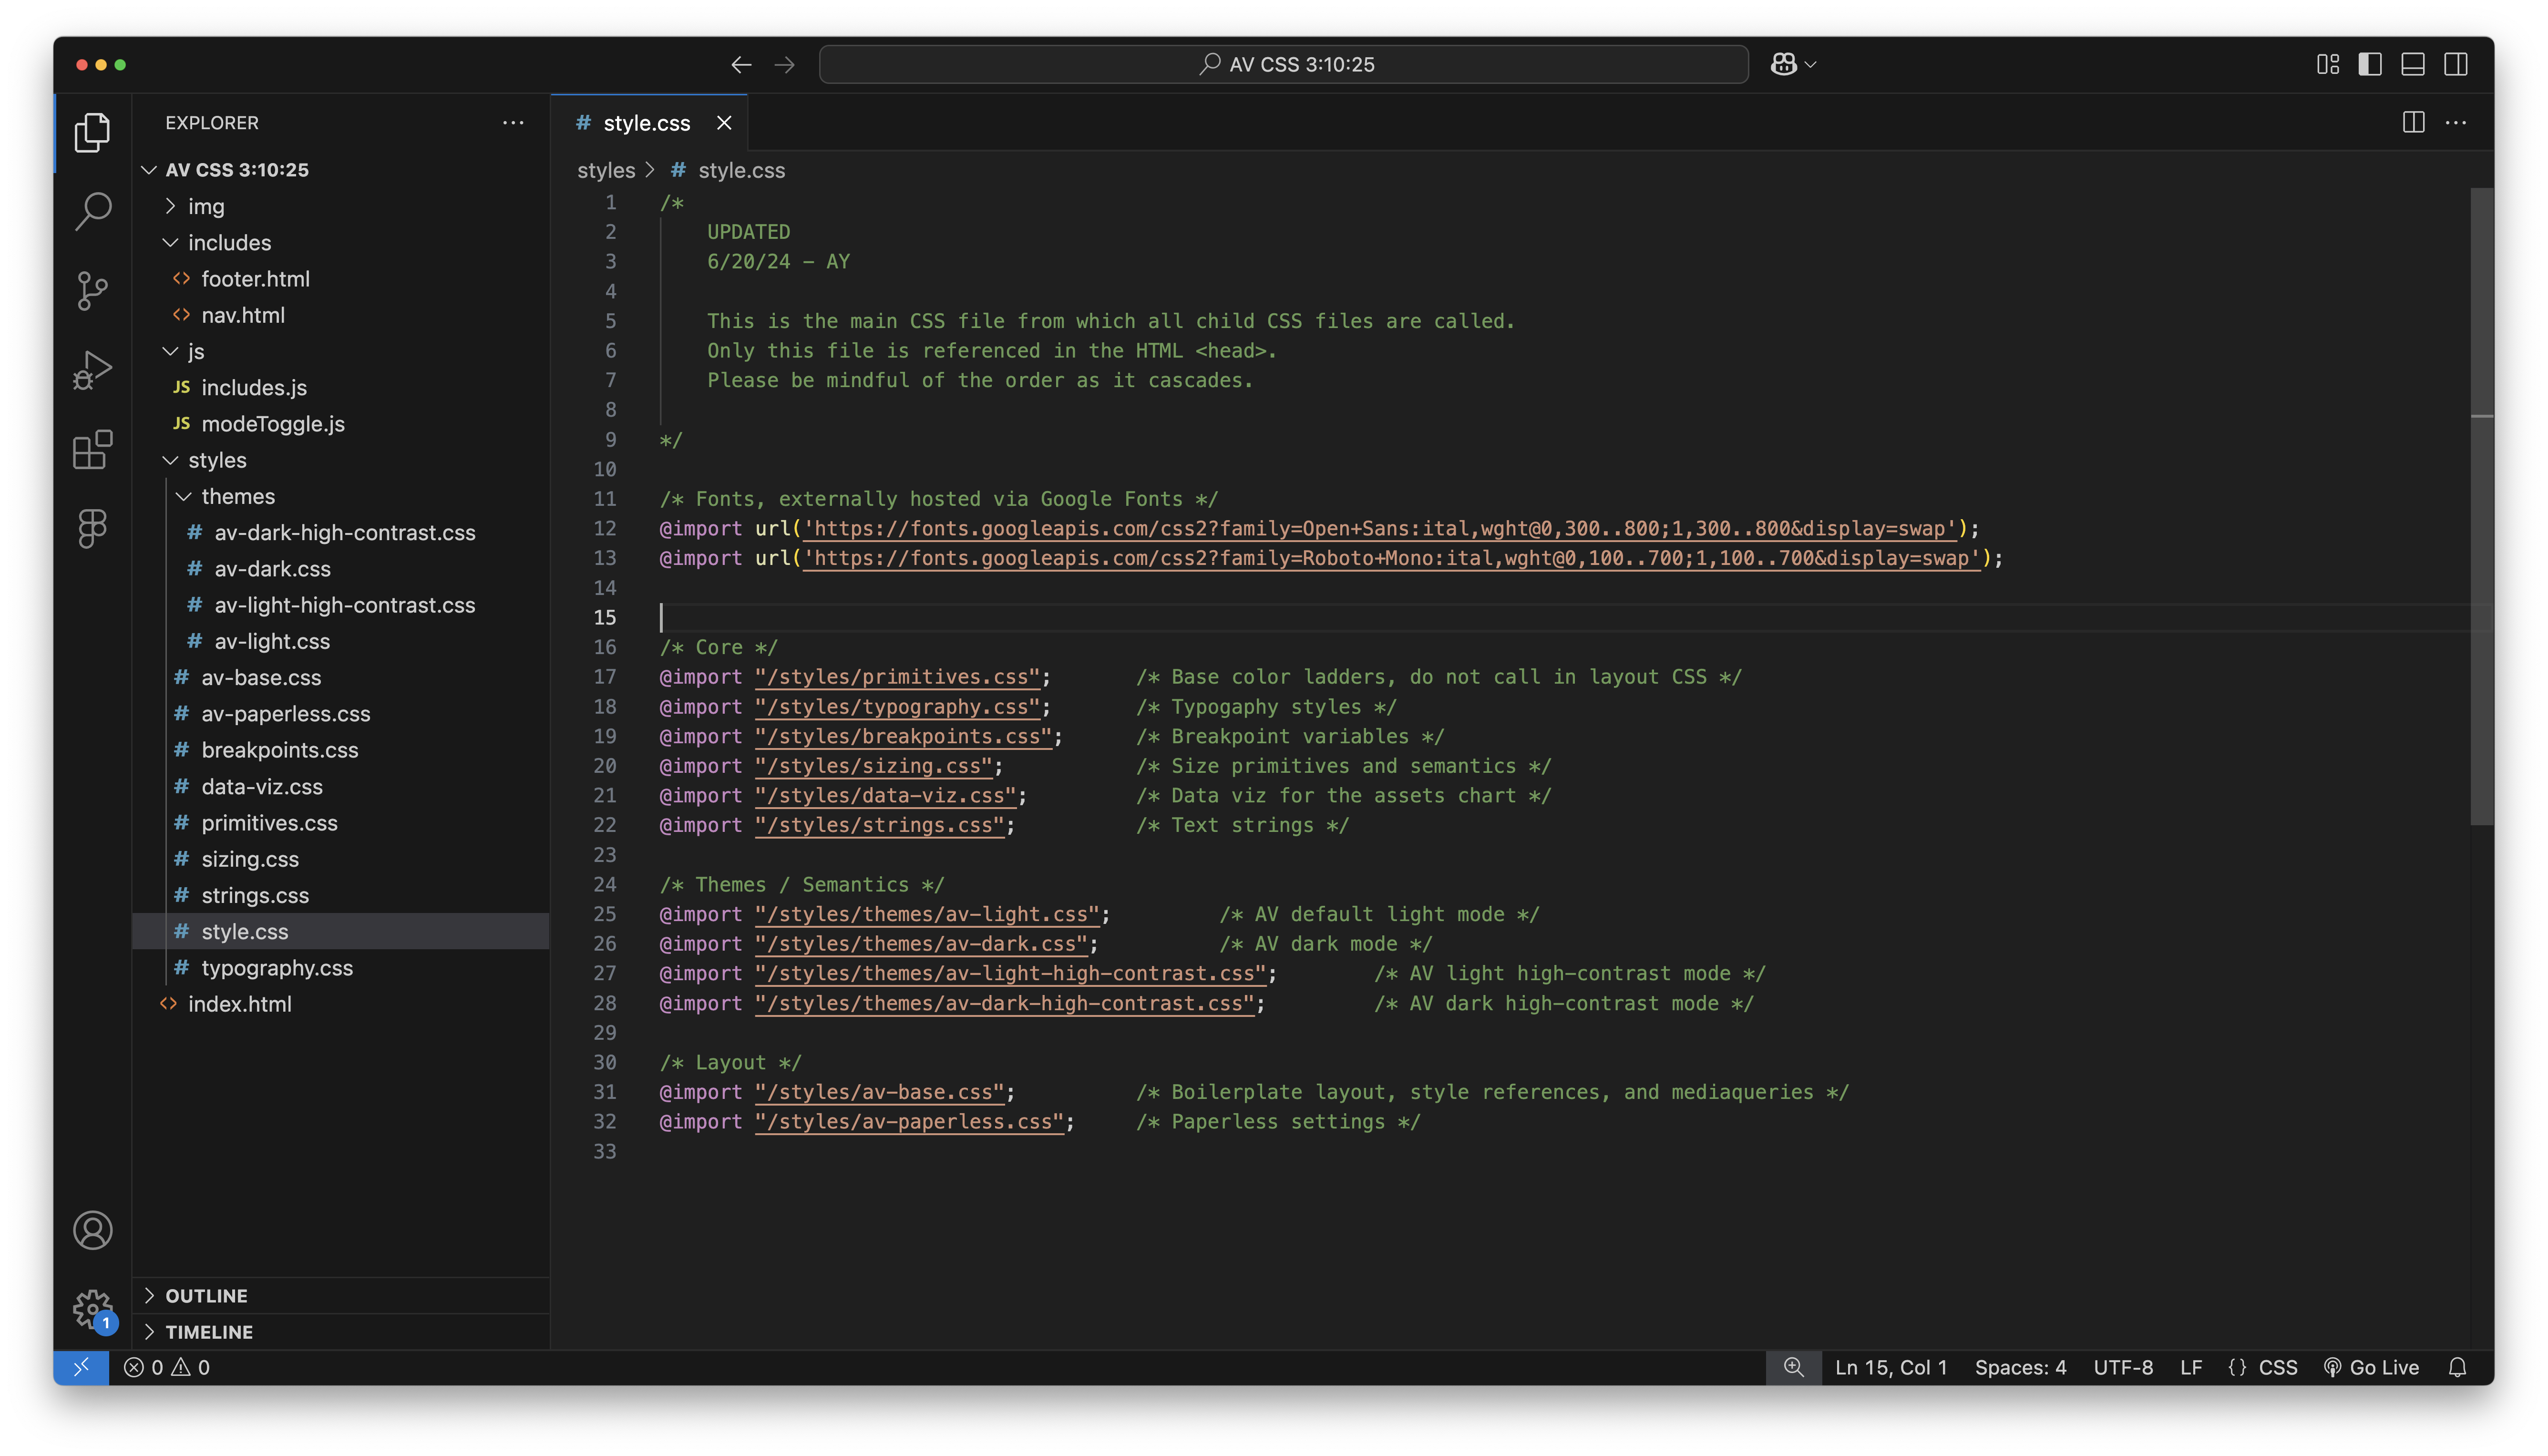Start Go Live server
Viewport: 2548px width, 1456px height.
2371,1367
